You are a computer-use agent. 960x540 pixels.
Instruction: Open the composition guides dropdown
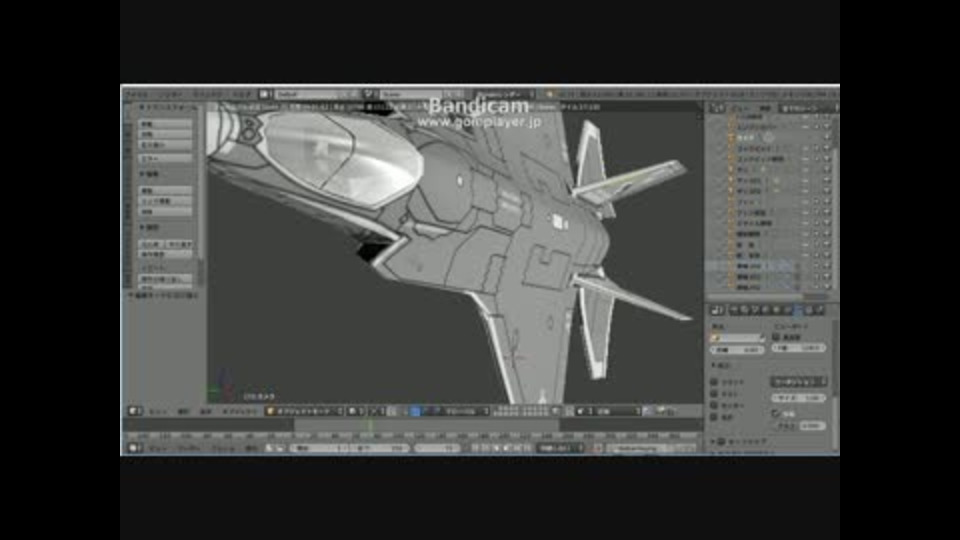tap(798, 381)
